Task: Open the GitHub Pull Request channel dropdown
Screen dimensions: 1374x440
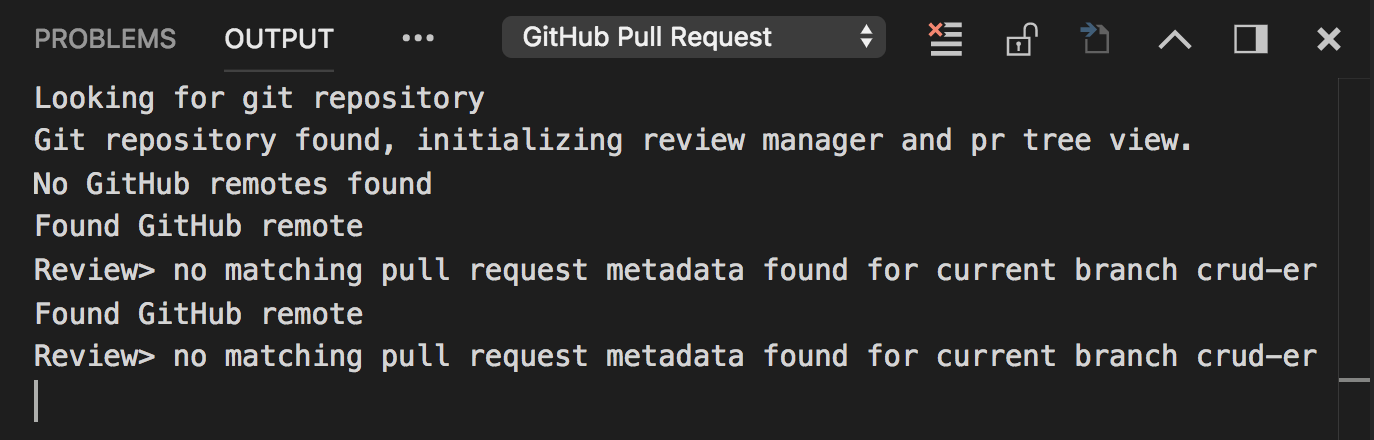Action: 693,38
